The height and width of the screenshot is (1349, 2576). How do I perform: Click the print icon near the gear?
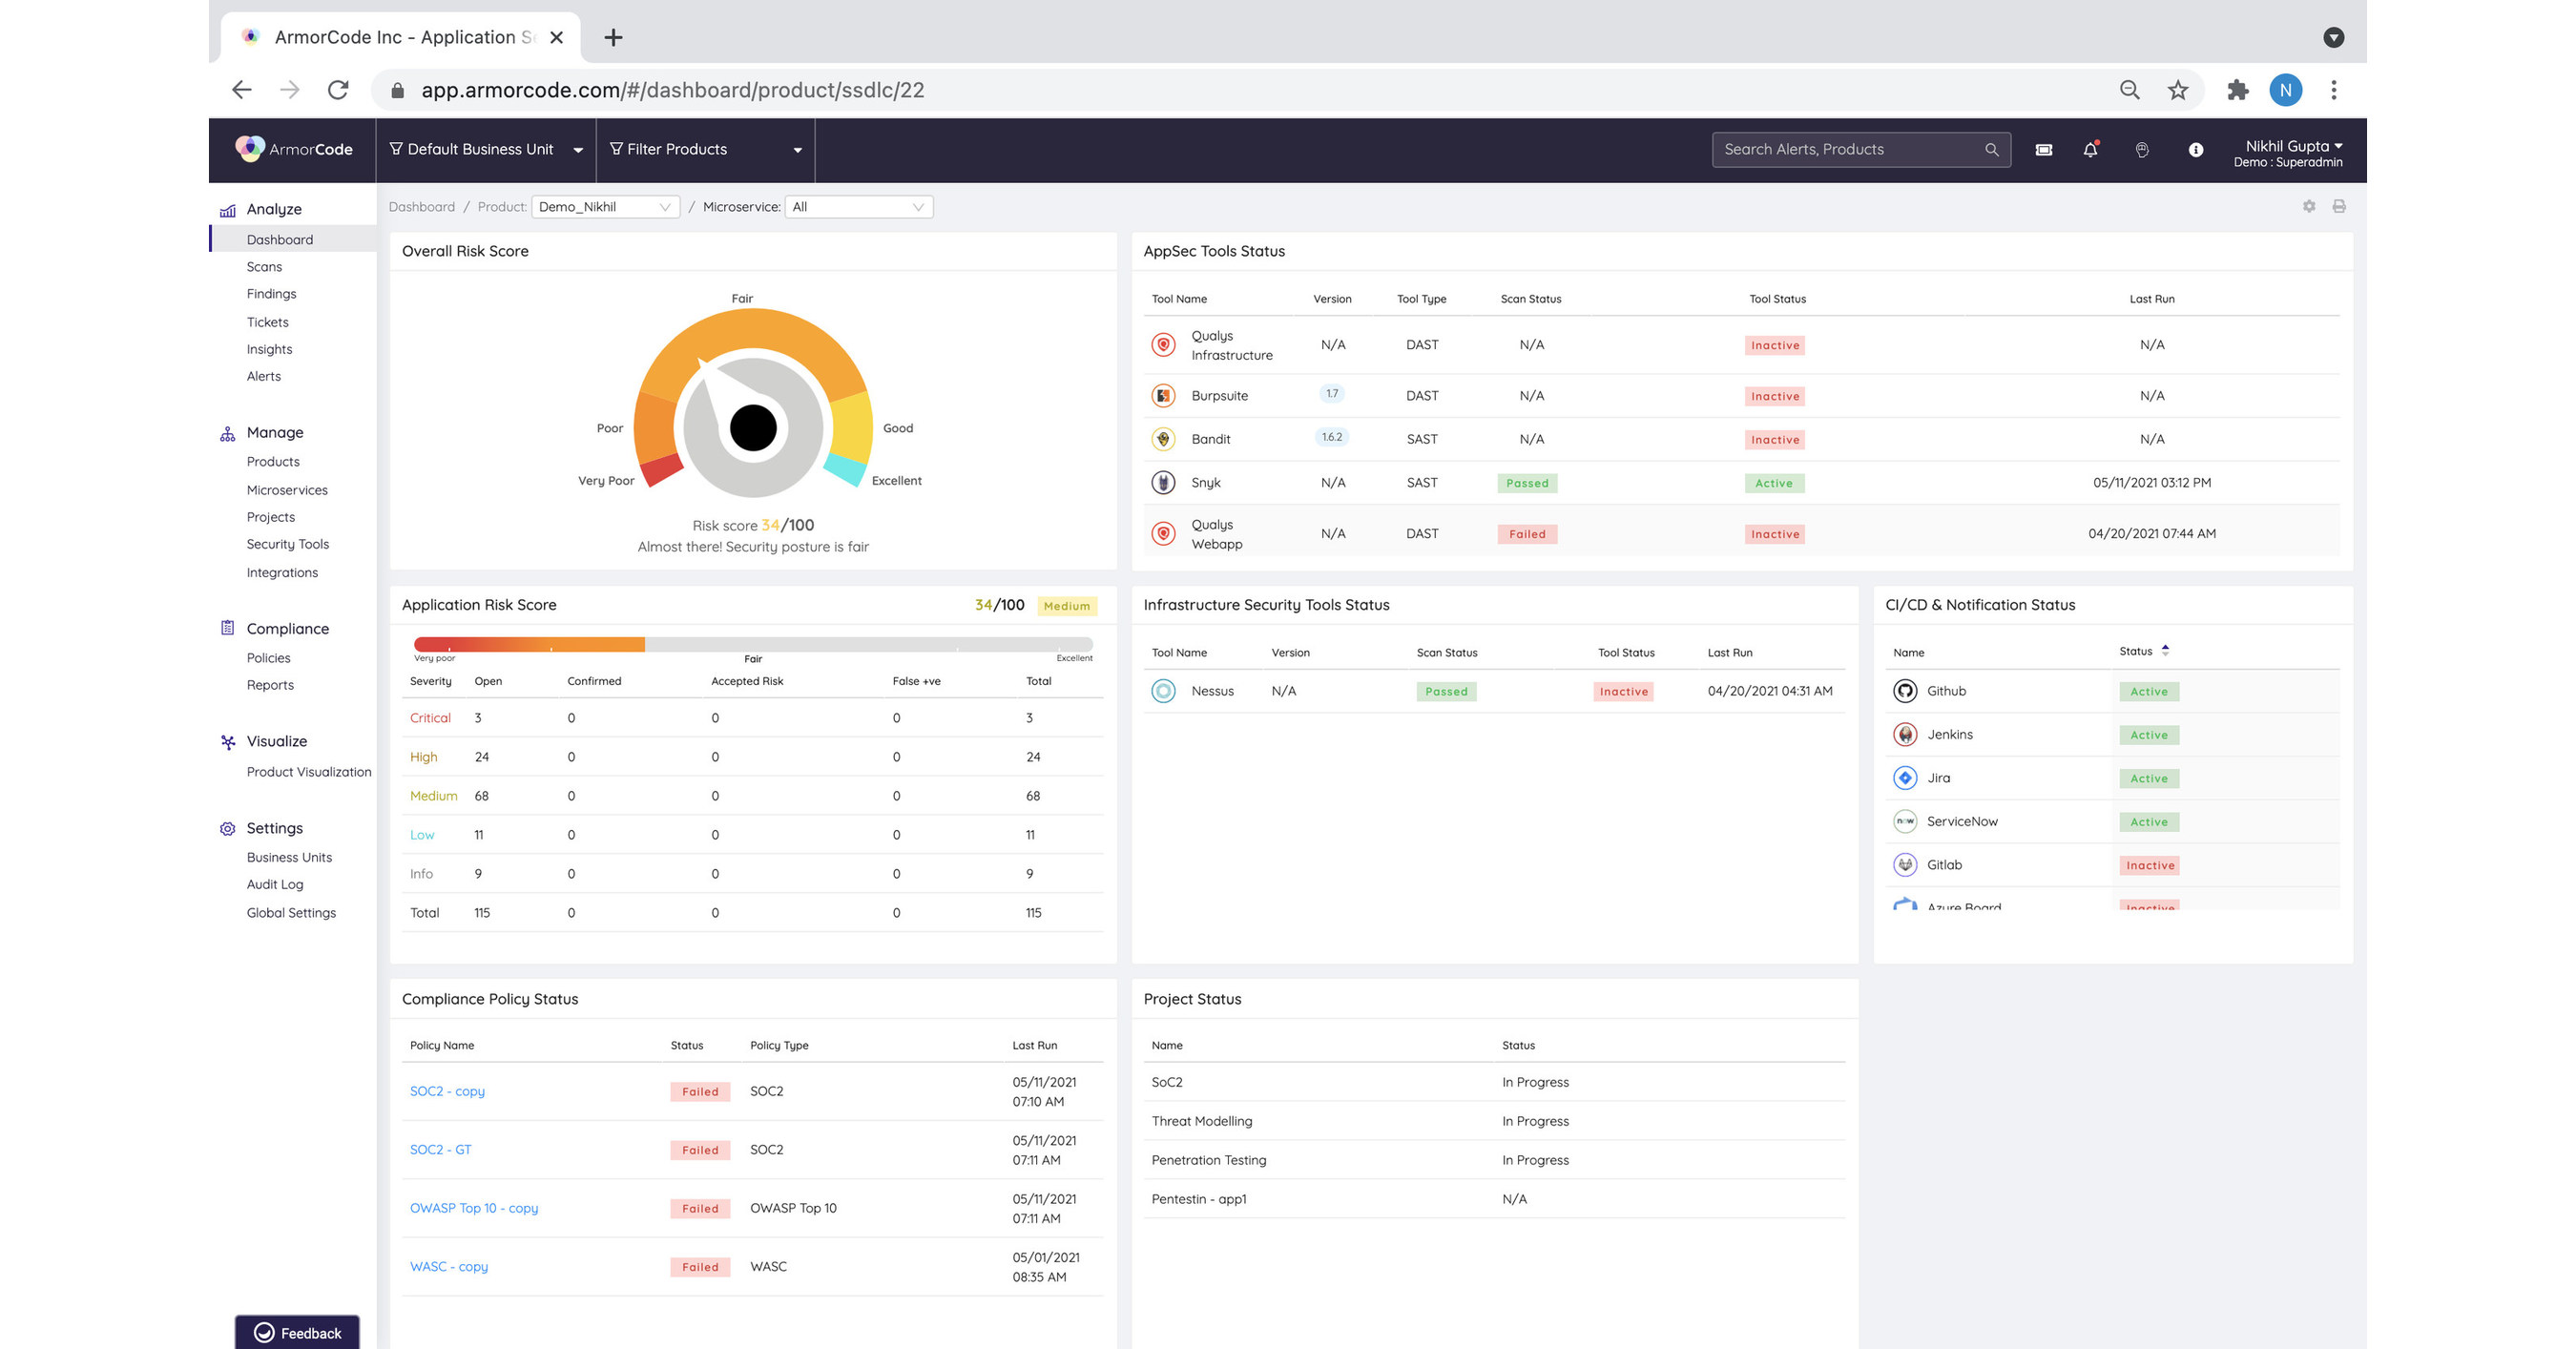coord(2340,207)
